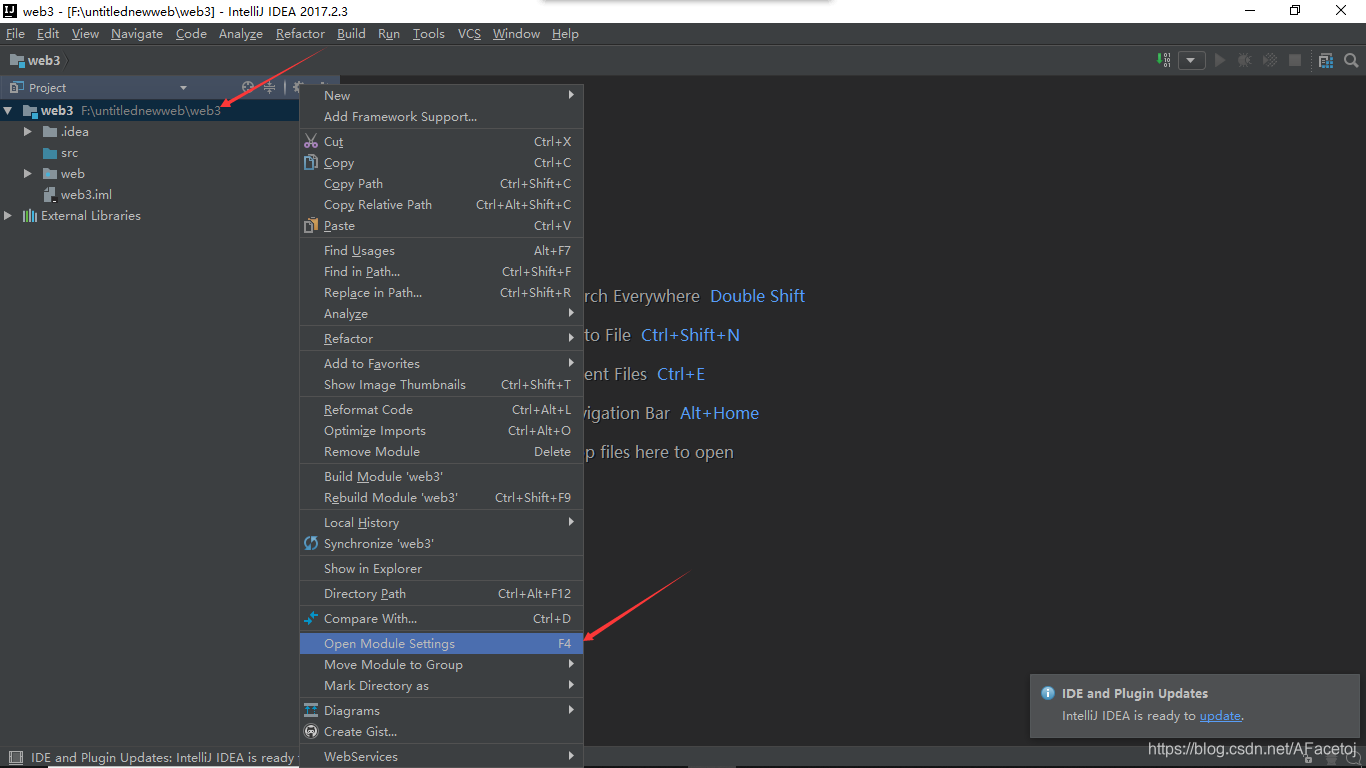Click Run with Coverage icon
The height and width of the screenshot is (768, 1366).
(x=1270, y=60)
